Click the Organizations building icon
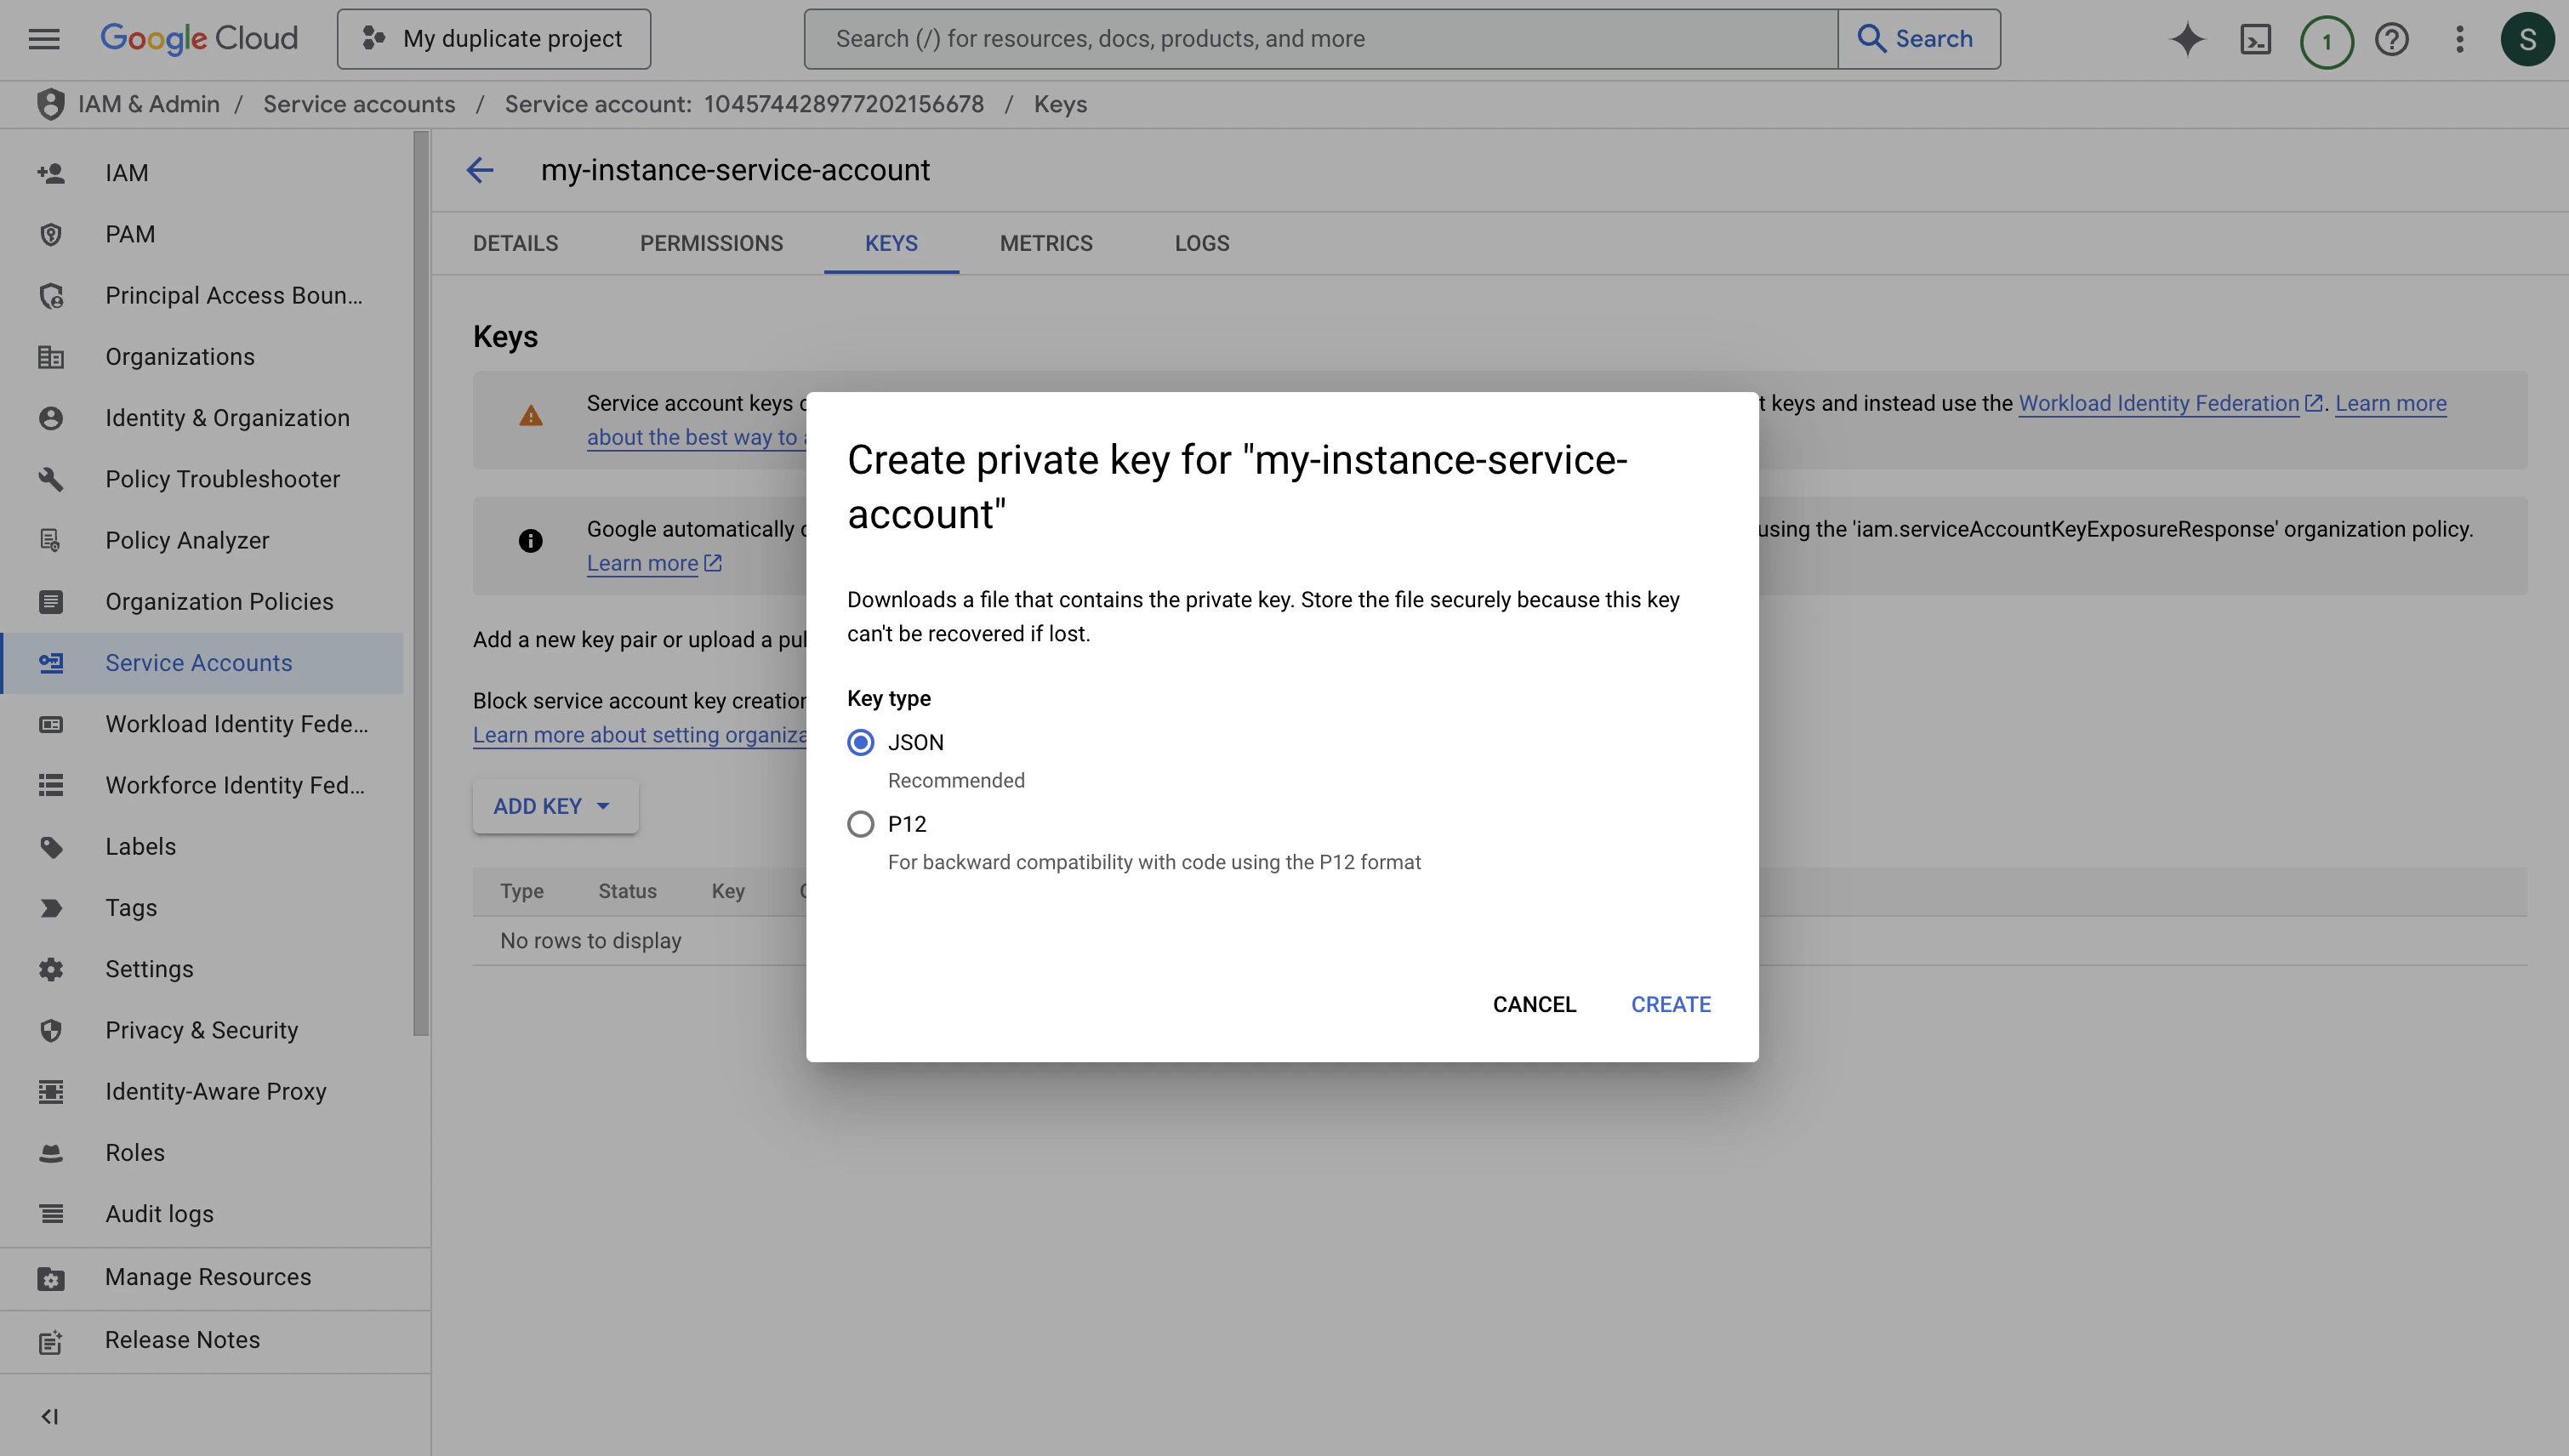 [51, 357]
